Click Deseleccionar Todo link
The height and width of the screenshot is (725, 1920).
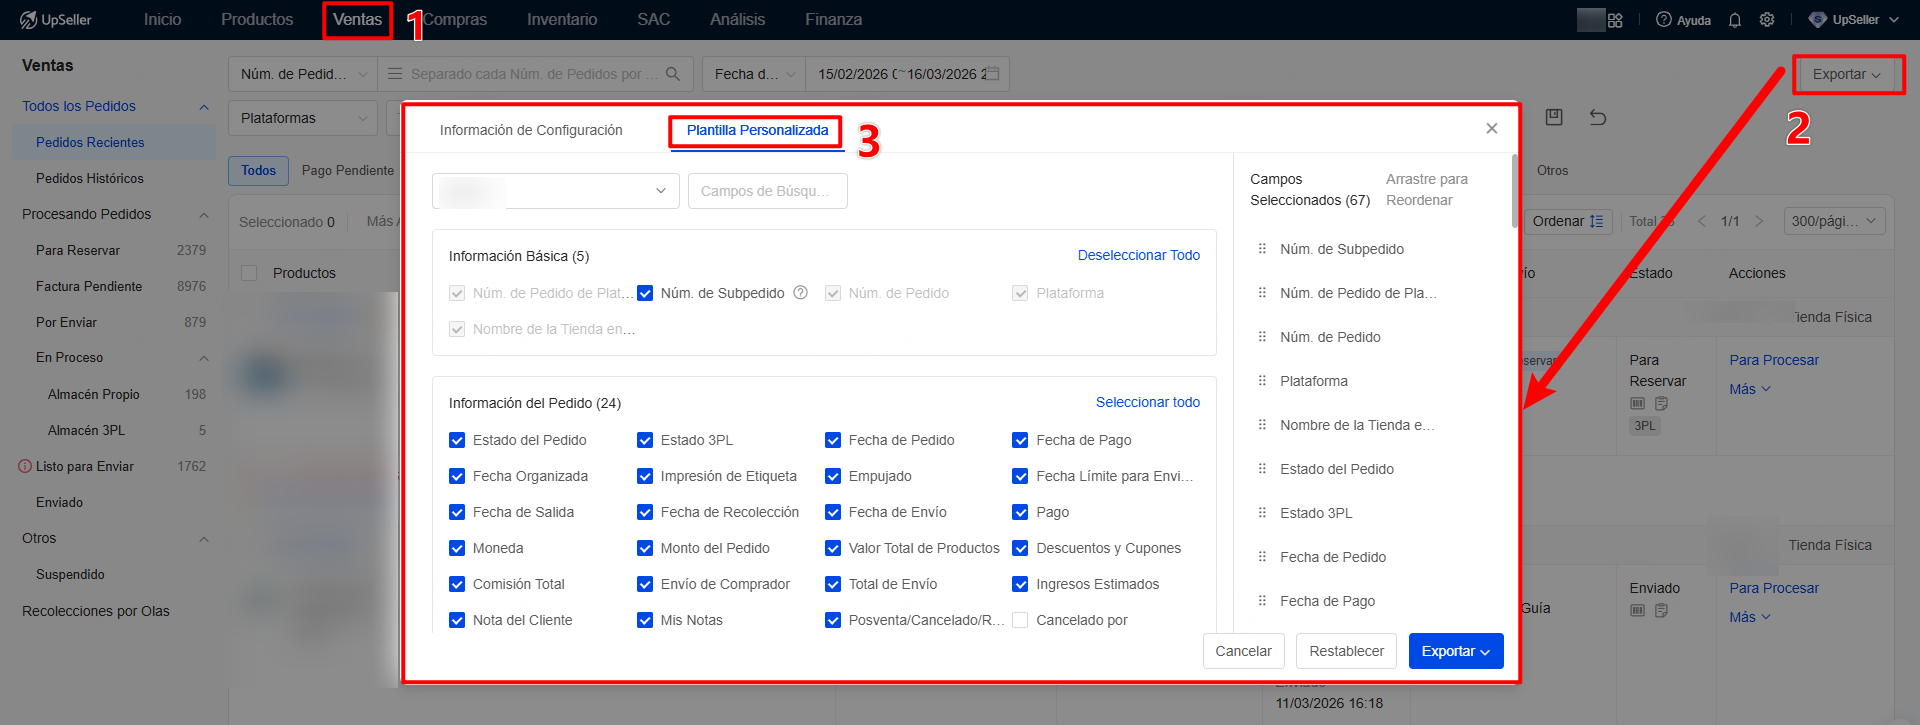point(1138,255)
